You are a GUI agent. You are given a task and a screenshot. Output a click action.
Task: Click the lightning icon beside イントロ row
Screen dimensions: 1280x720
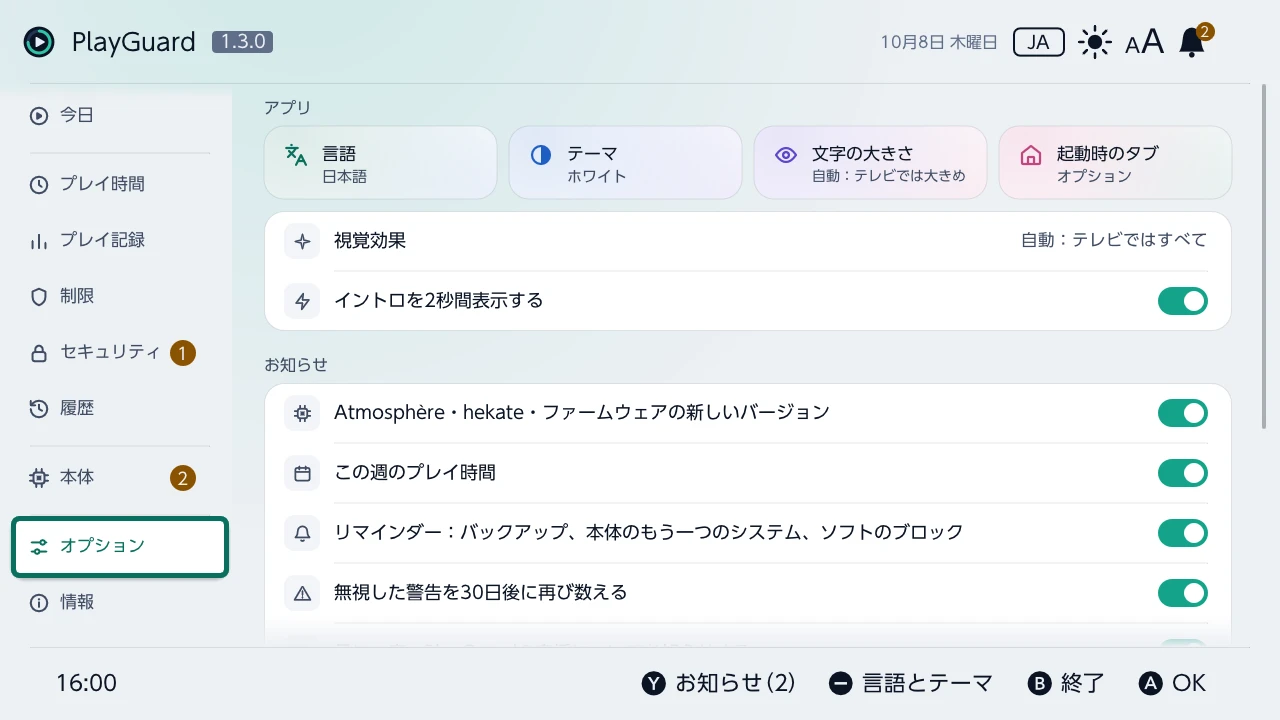click(x=302, y=301)
